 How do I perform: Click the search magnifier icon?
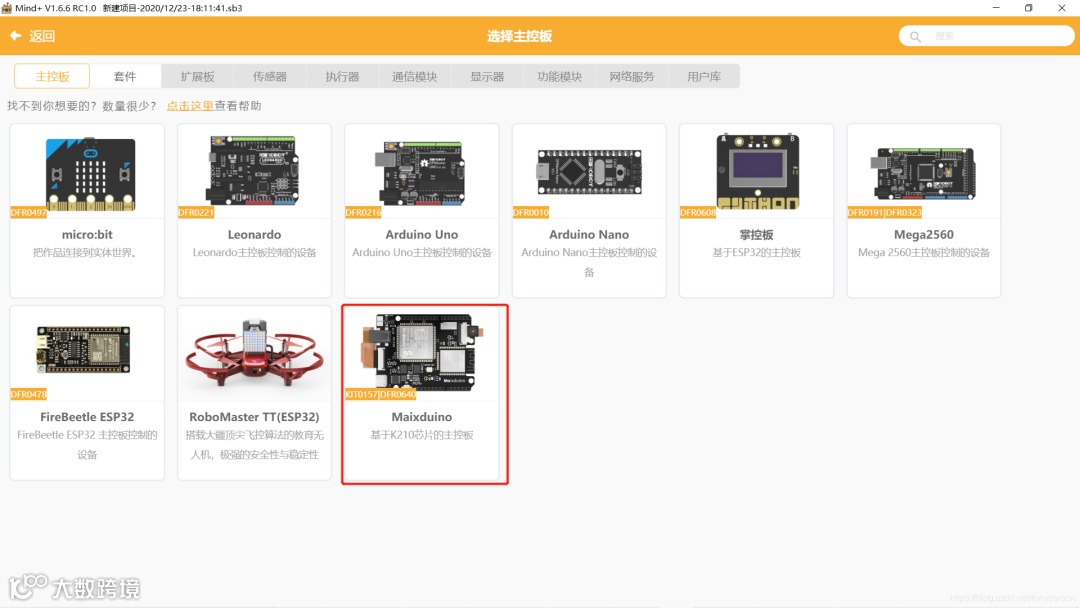click(915, 36)
